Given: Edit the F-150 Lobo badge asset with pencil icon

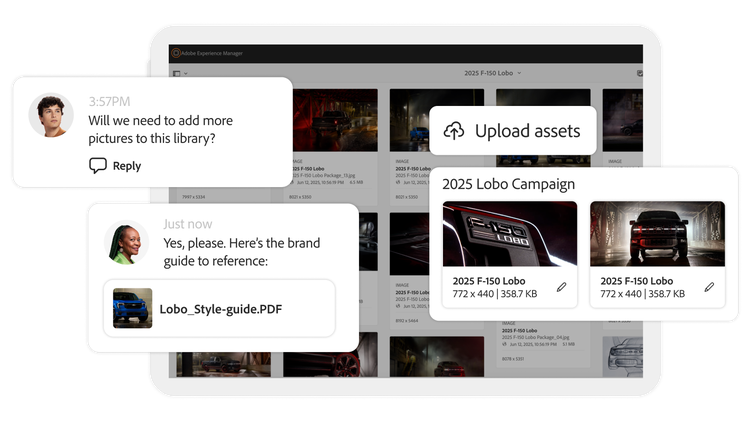Looking at the screenshot, I should point(561,287).
